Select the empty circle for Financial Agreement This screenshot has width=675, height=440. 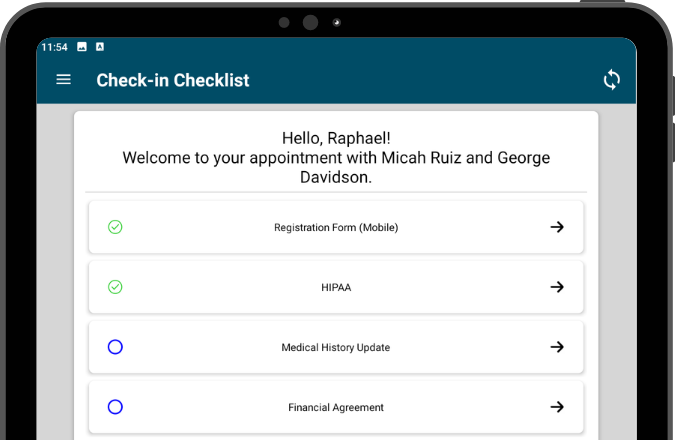pyautogui.click(x=115, y=407)
